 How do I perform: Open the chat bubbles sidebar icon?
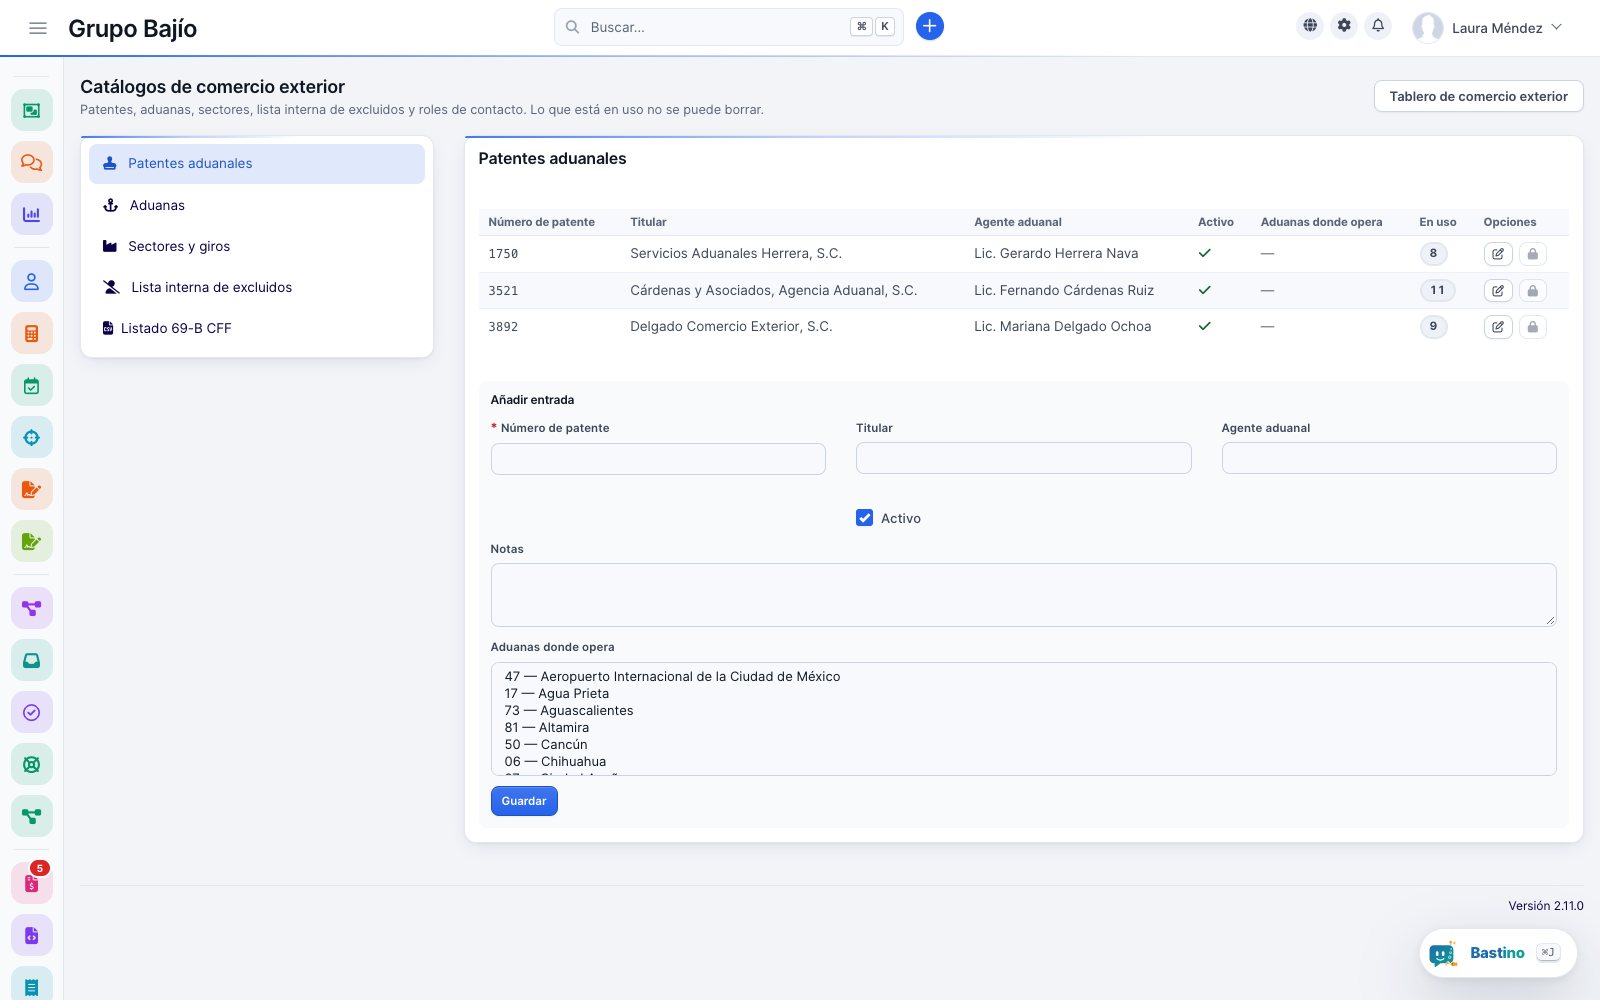pos(32,162)
